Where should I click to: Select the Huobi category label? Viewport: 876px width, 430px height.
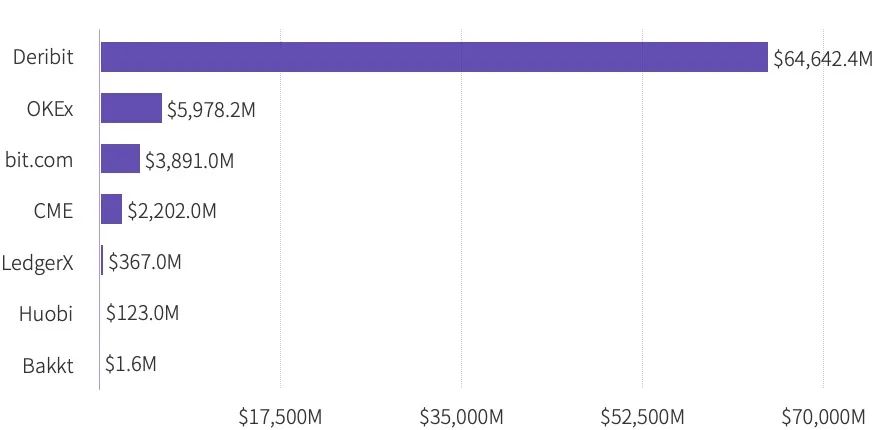coord(46,314)
